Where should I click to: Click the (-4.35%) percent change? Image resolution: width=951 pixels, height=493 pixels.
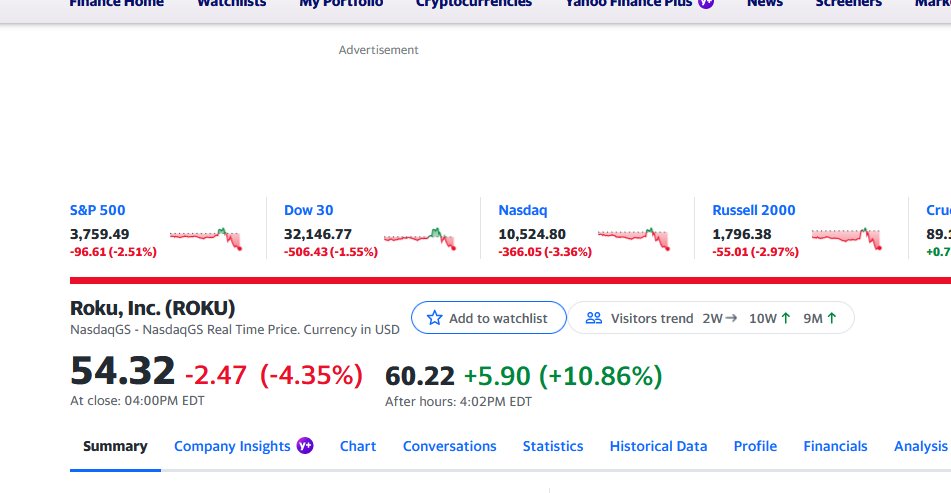pyautogui.click(x=311, y=375)
